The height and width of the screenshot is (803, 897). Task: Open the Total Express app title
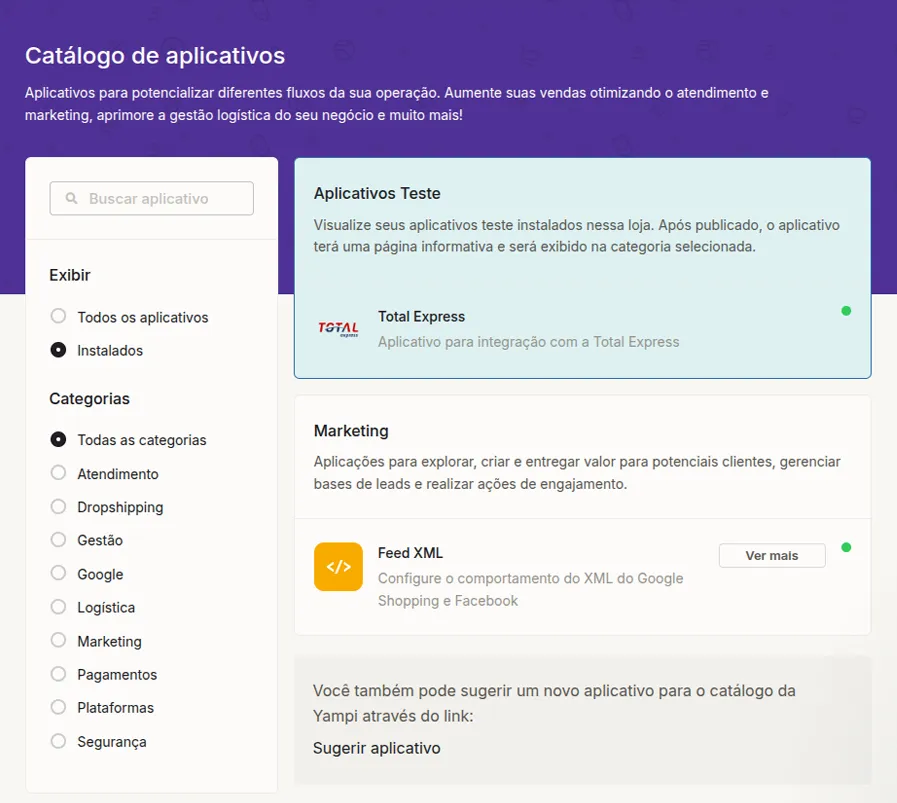coord(421,316)
